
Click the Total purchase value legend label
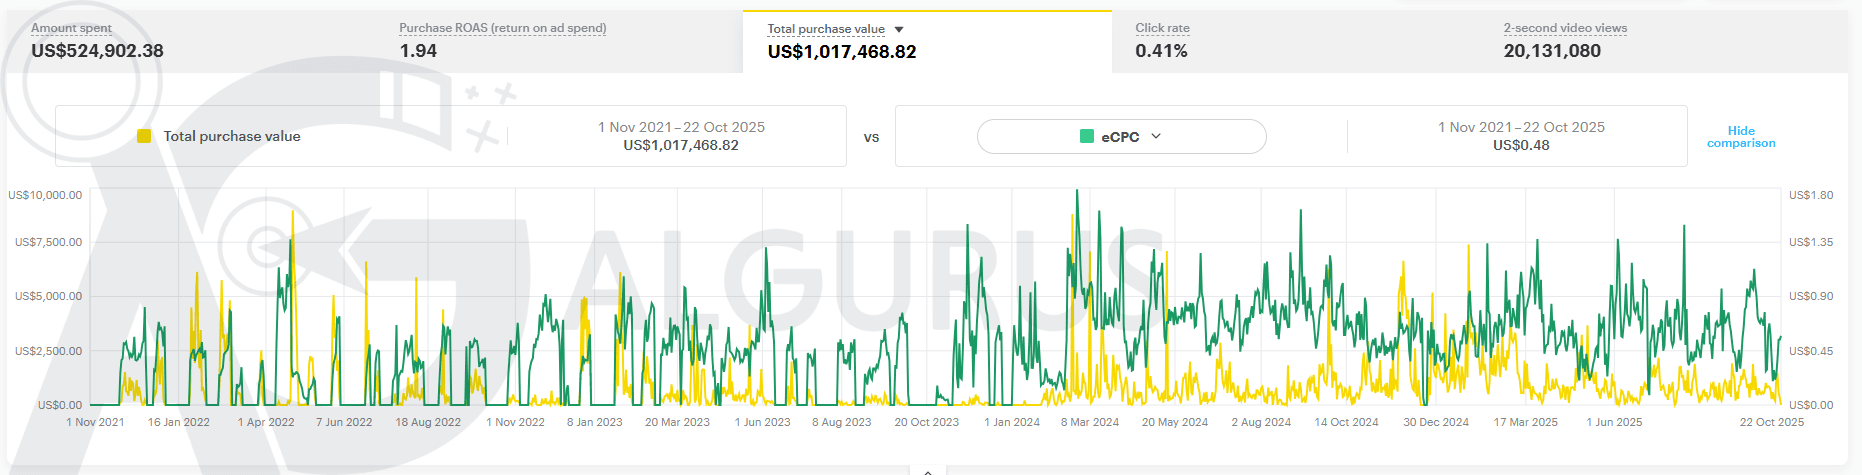coord(232,136)
